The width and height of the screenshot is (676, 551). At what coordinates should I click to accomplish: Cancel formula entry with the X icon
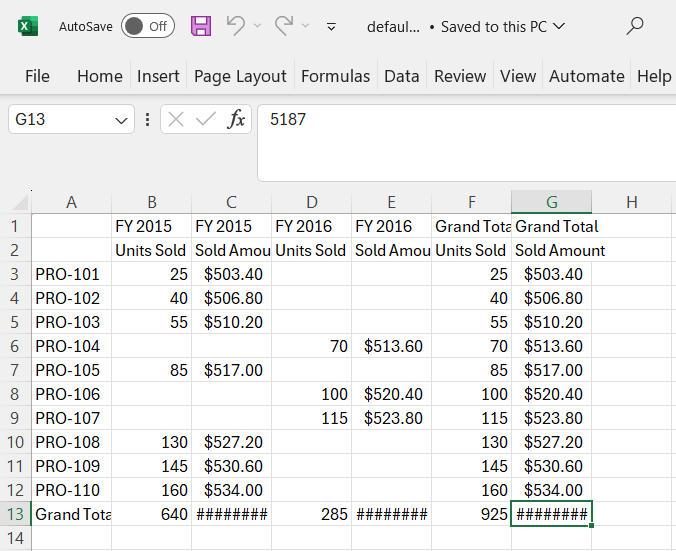(x=177, y=120)
